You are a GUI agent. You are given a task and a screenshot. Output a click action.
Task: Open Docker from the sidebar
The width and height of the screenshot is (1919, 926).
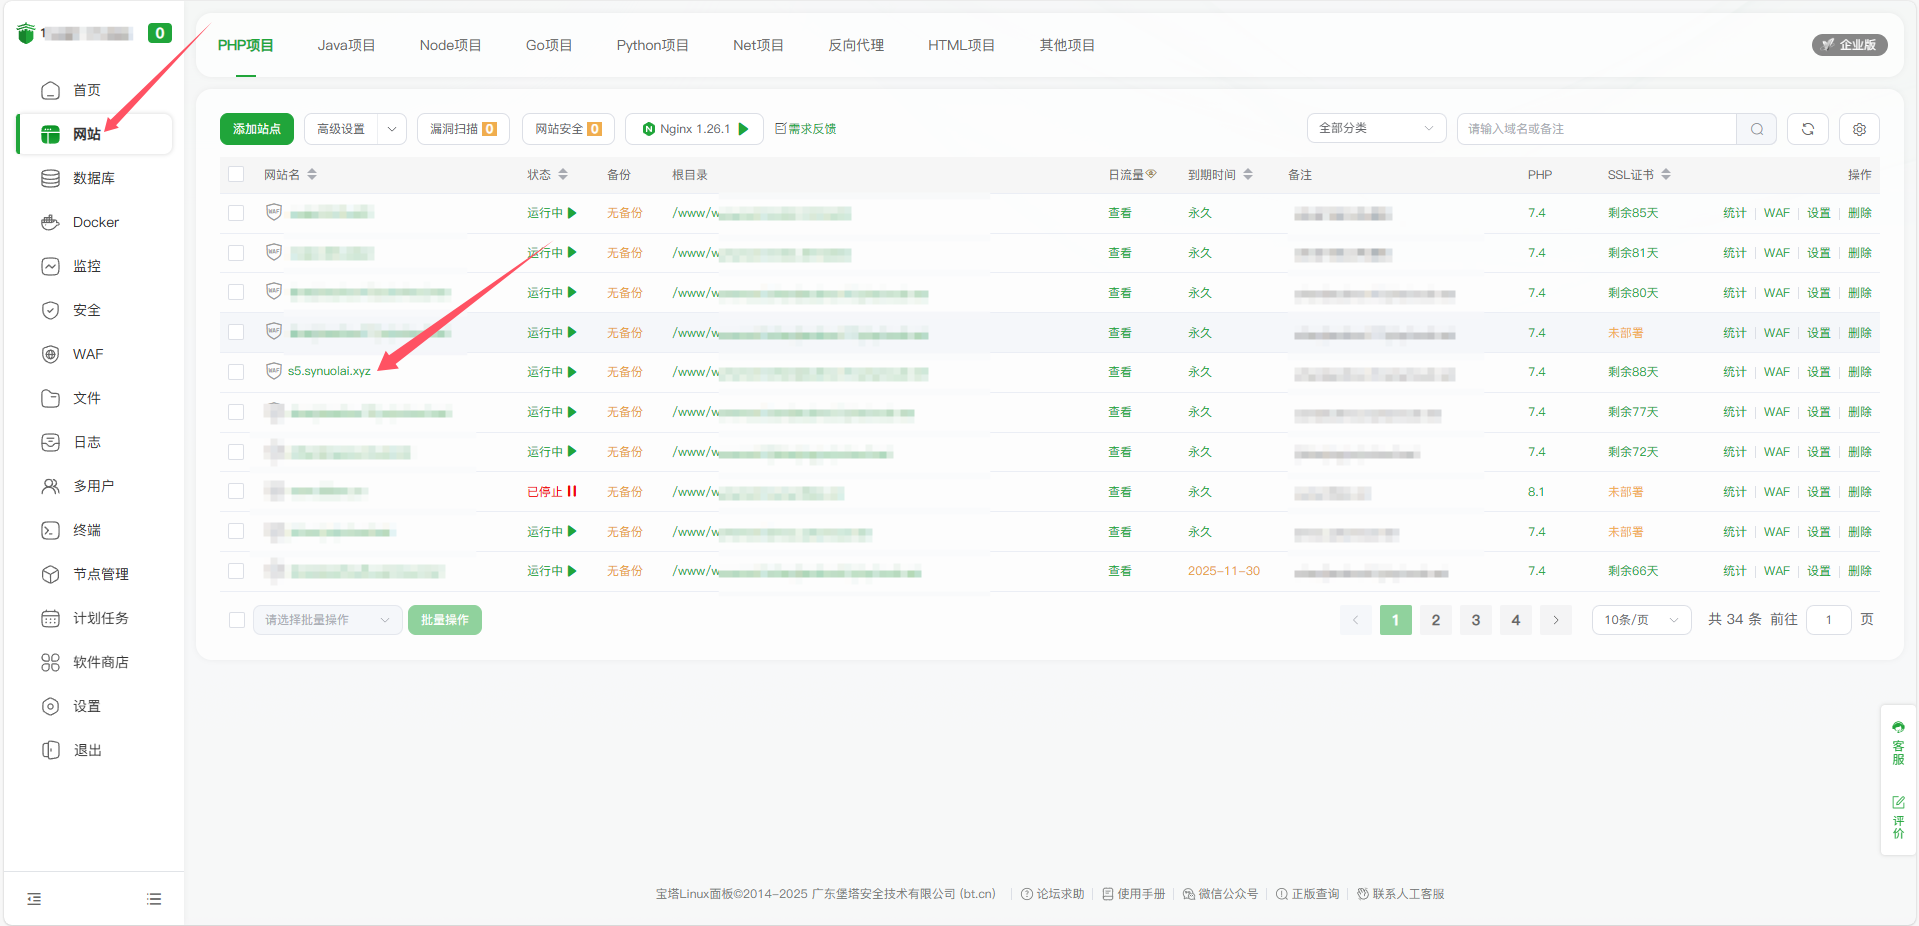[95, 222]
